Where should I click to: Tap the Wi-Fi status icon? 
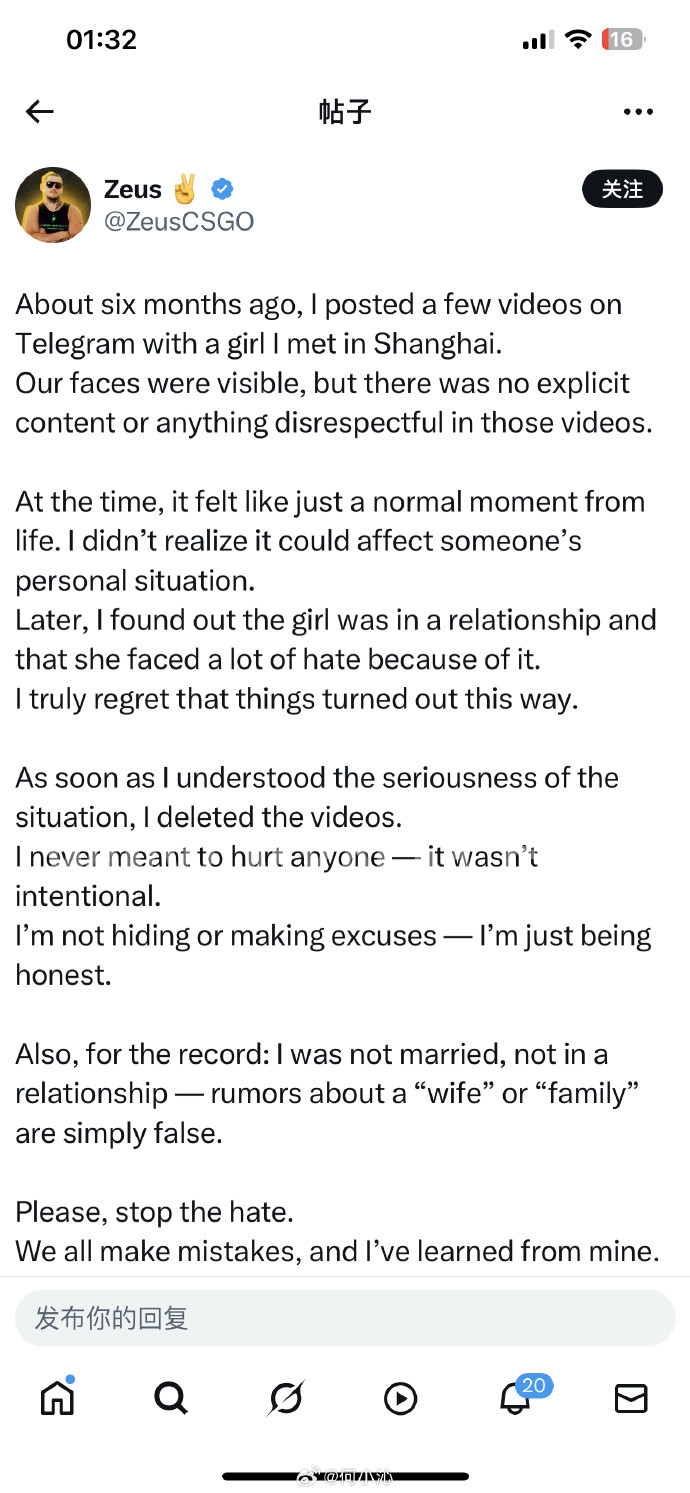click(x=577, y=40)
